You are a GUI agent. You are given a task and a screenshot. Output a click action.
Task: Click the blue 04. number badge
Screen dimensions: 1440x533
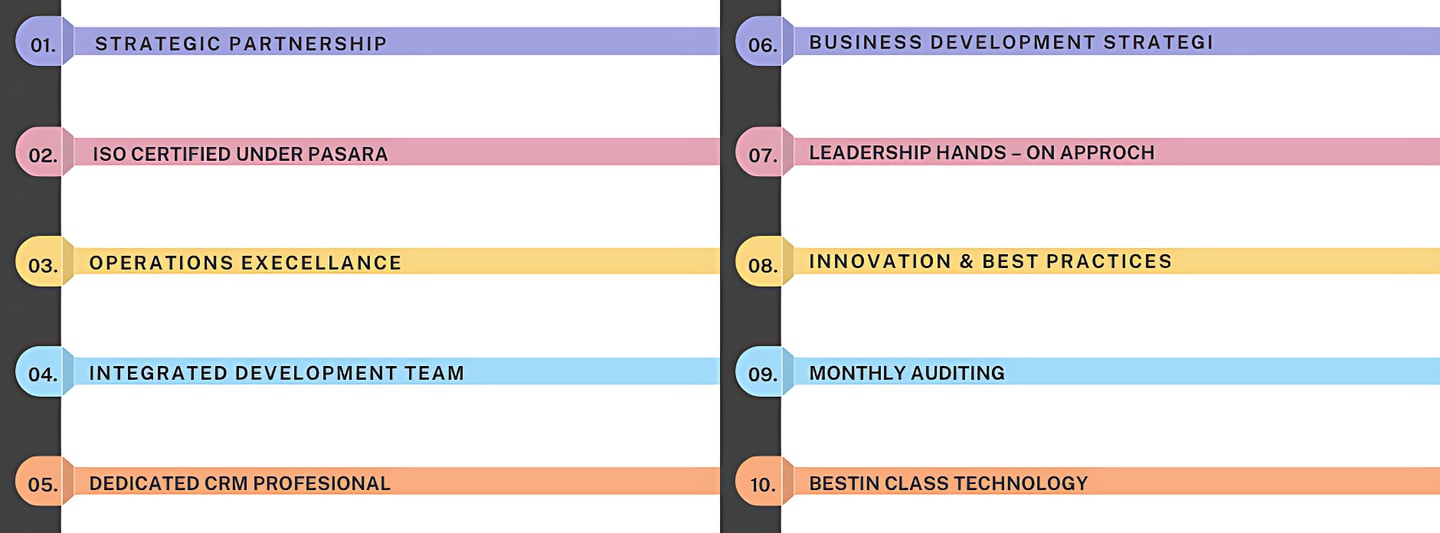coord(42,374)
